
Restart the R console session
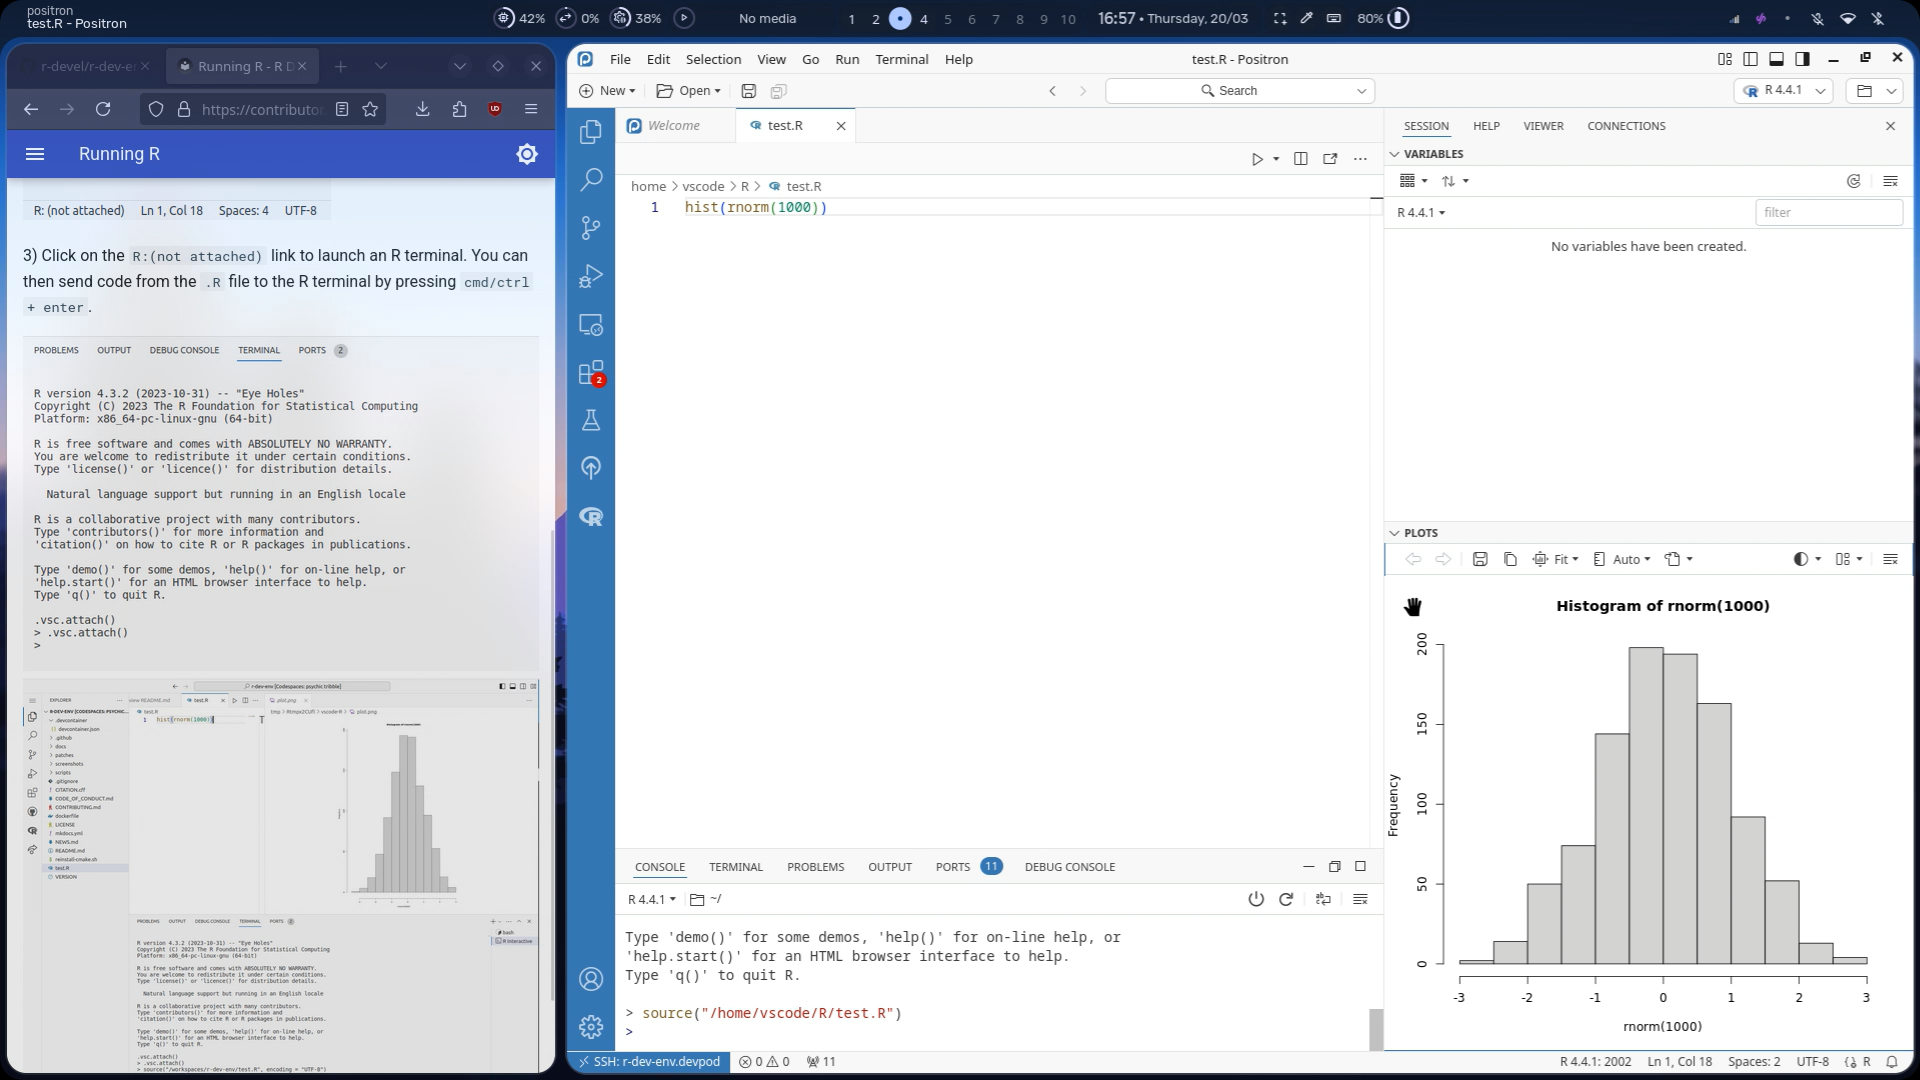(x=1286, y=899)
